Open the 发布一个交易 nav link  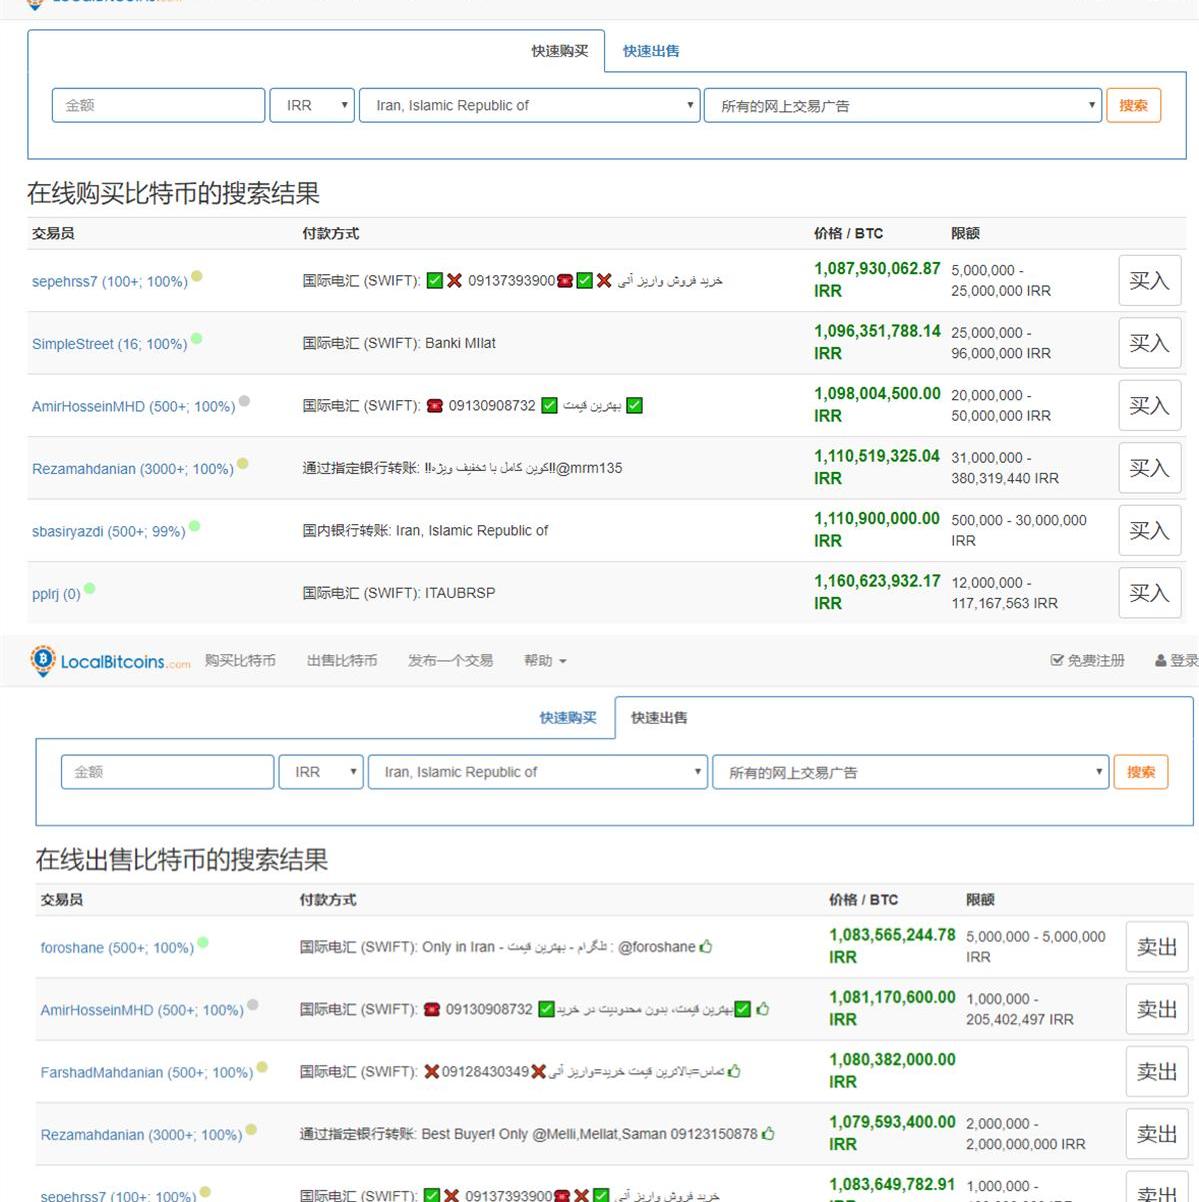(x=450, y=661)
